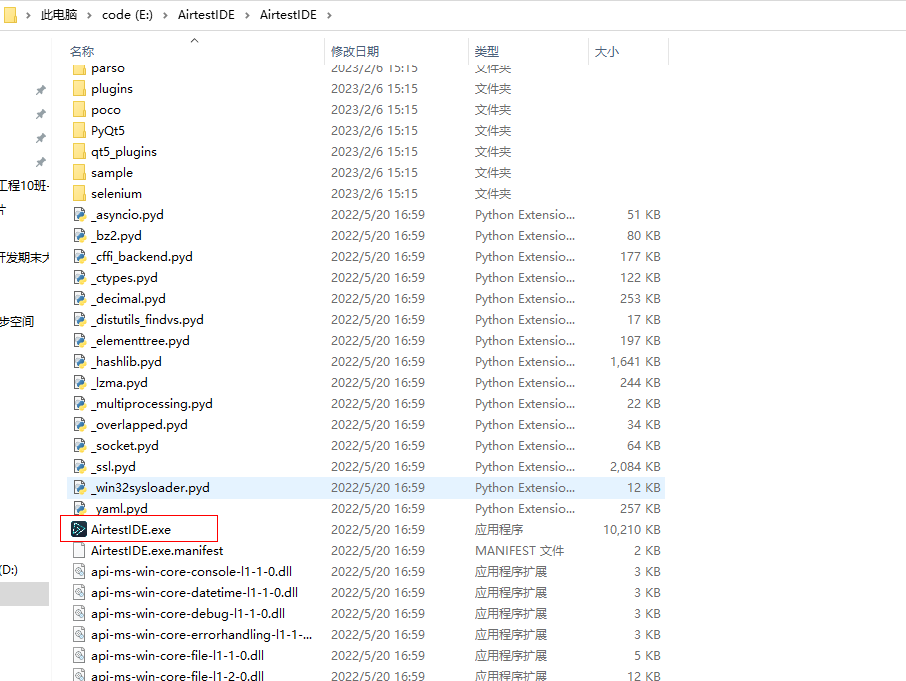Expand the chevron after code (E:) breadcrumb
Screen dimensions: 906x681
pos(165,16)
